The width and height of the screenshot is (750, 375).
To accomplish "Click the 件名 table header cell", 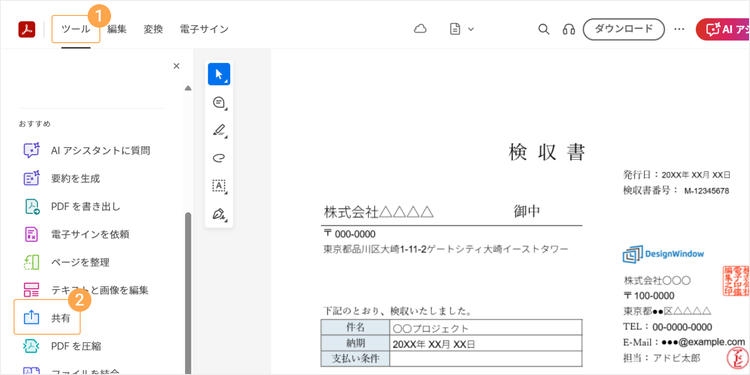I will (x=355, y=328).
